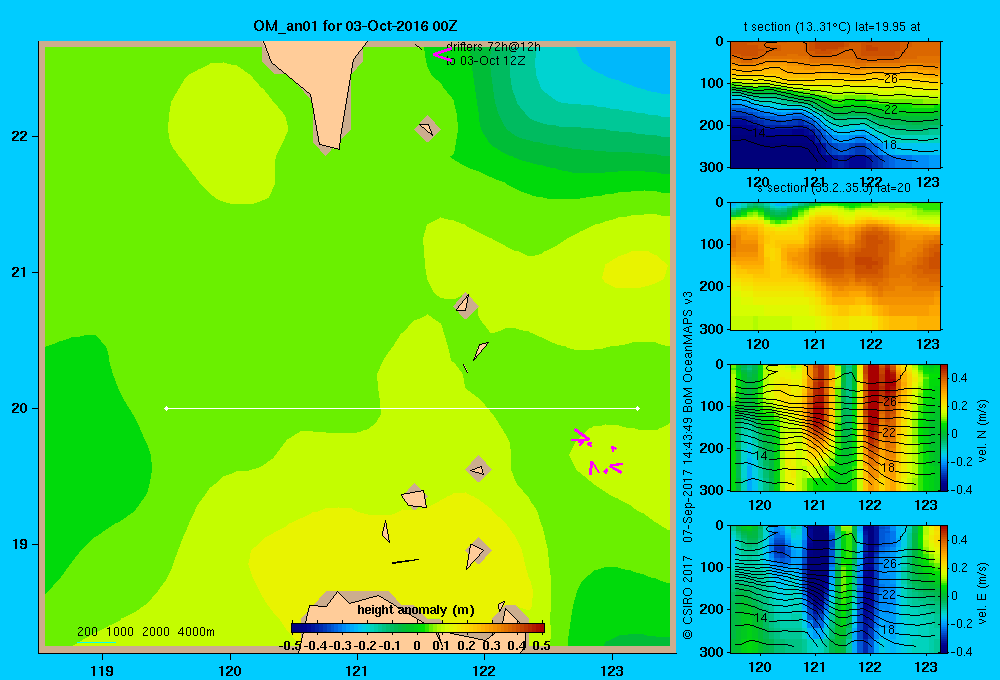Click the longitude label 119 on the main map

pyautogui.click(x=103, y=671)
